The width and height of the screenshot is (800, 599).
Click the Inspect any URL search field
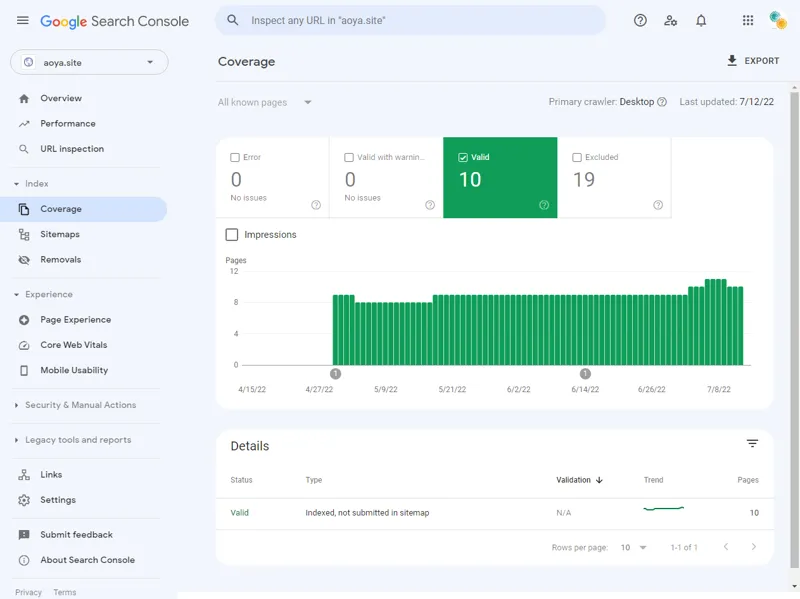[x=411, y=20]
